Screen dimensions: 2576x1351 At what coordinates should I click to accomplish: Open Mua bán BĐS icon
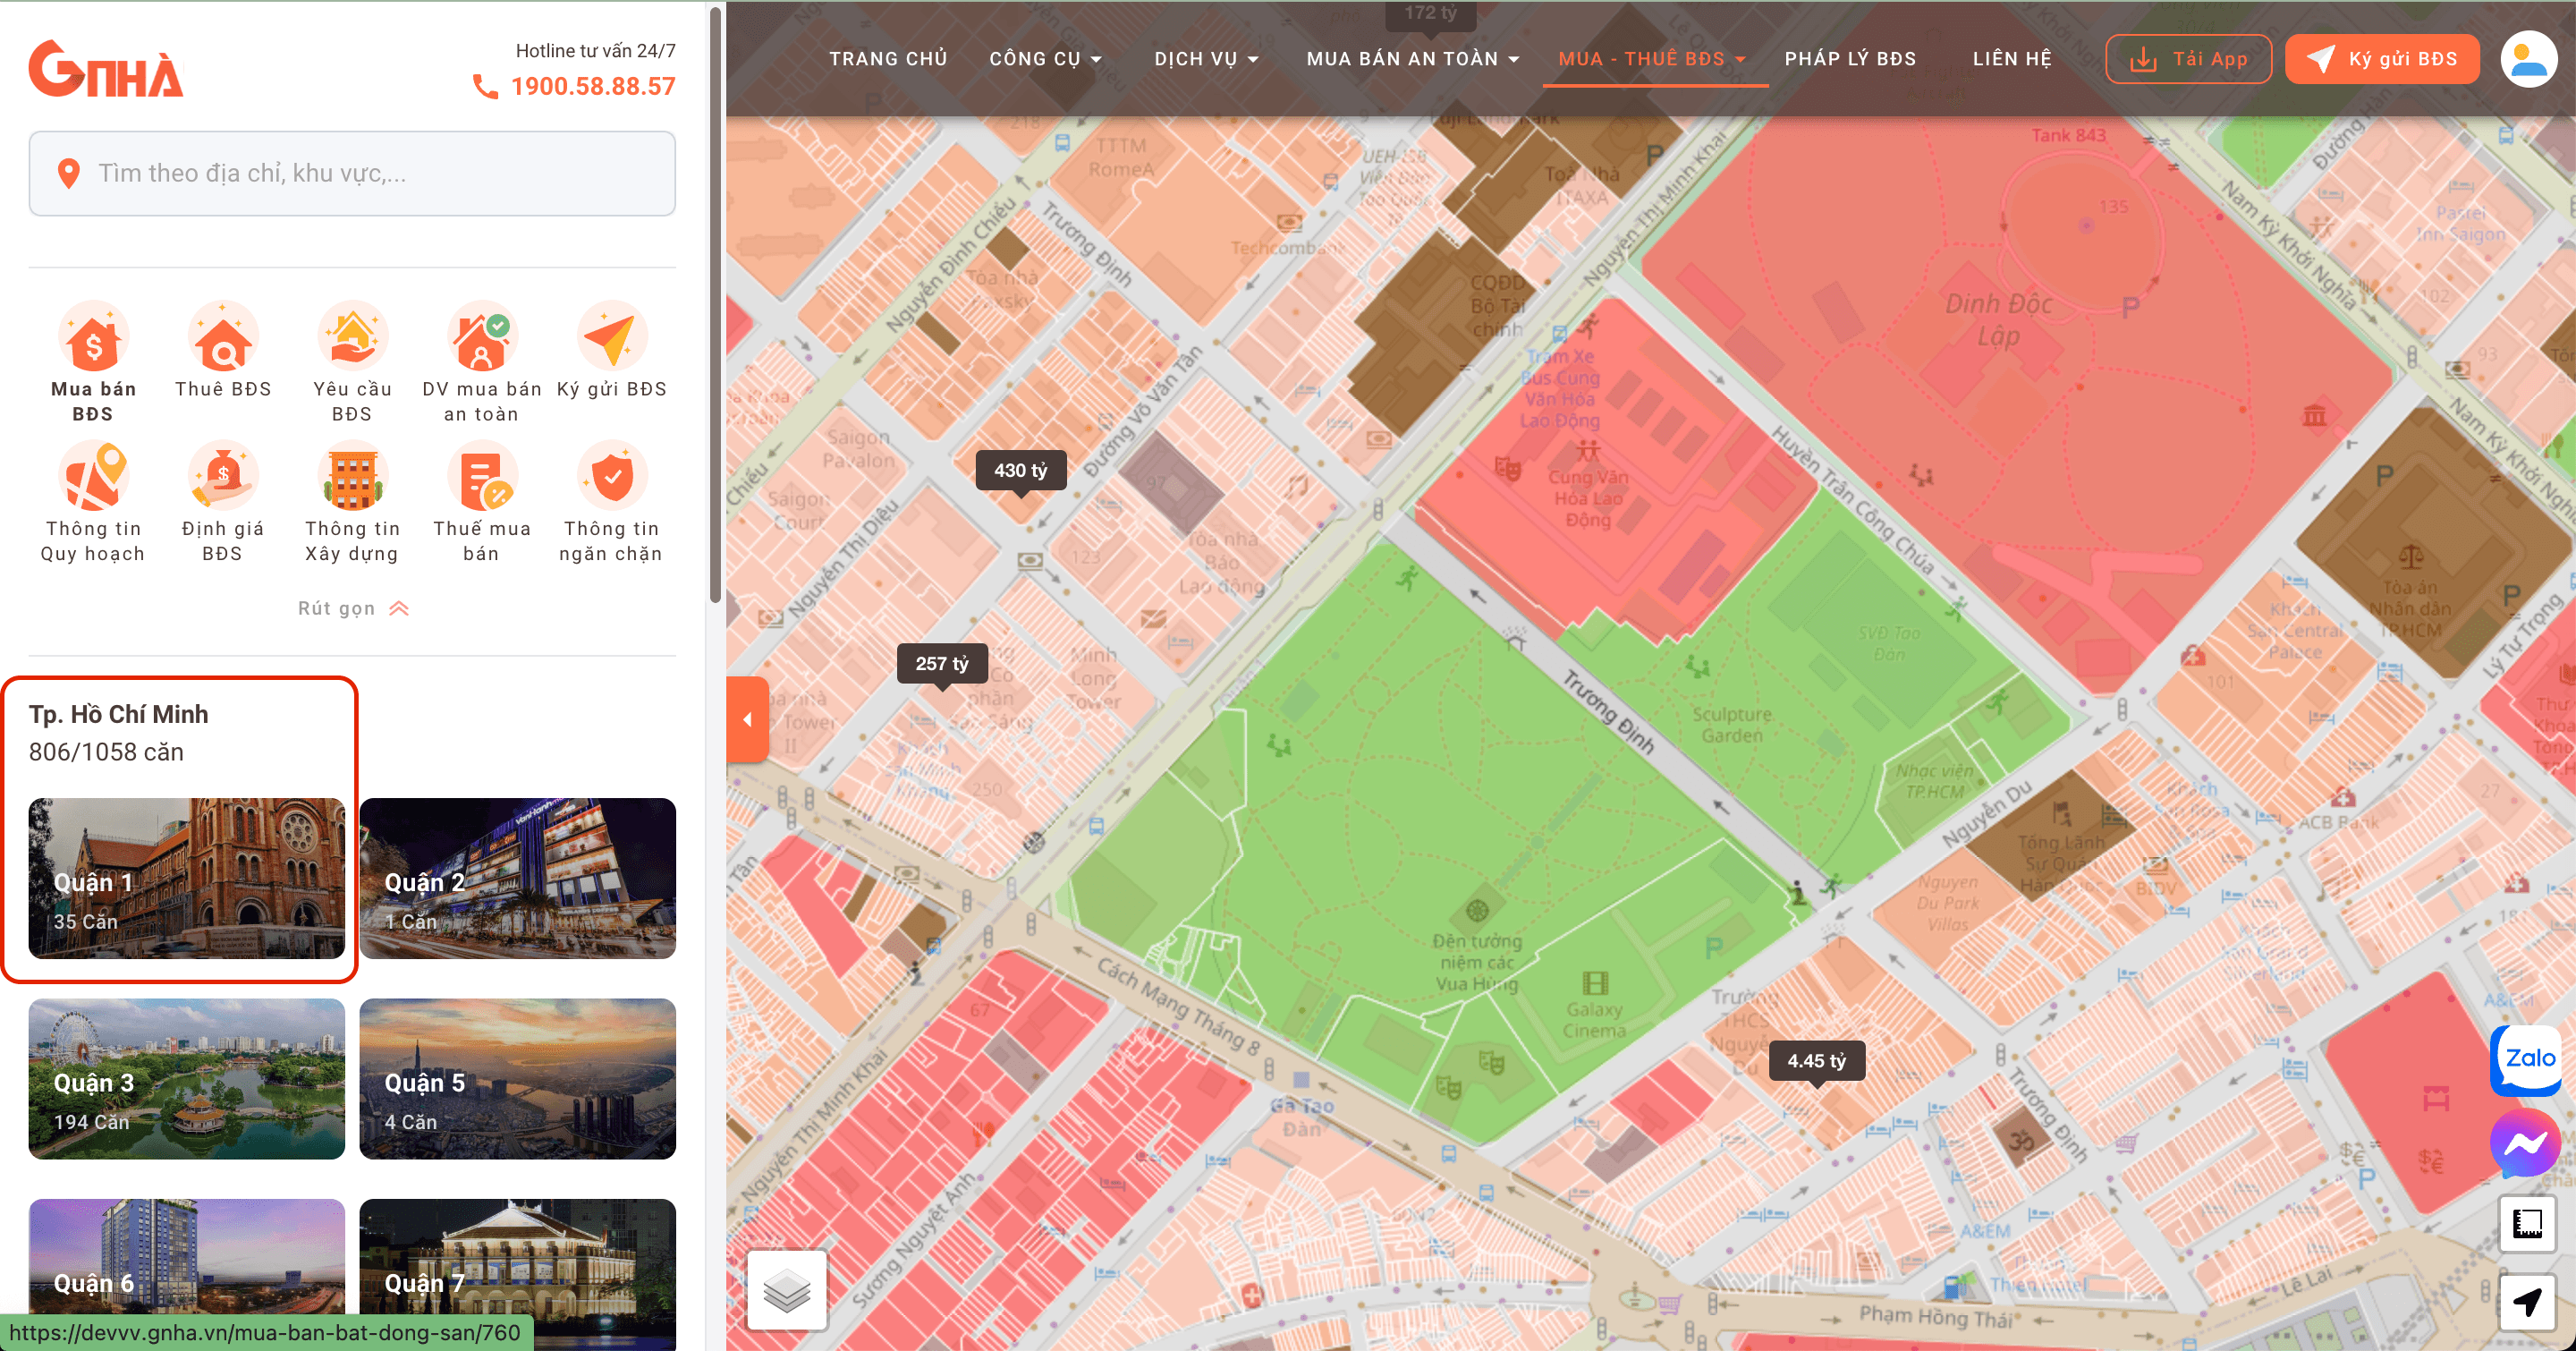(93, 337)
